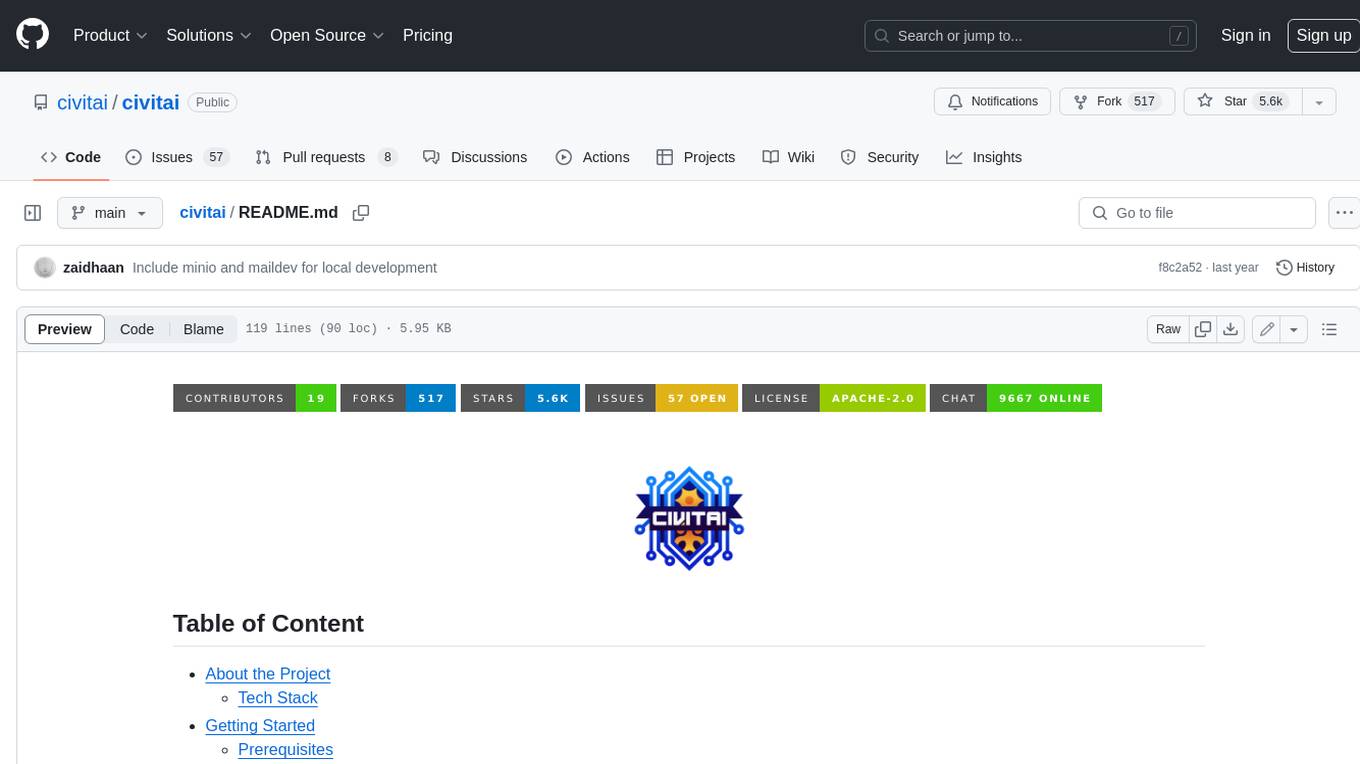Click the Sign up button
This screenshot has width=1360, height=764.
(x=1323, y=35)
